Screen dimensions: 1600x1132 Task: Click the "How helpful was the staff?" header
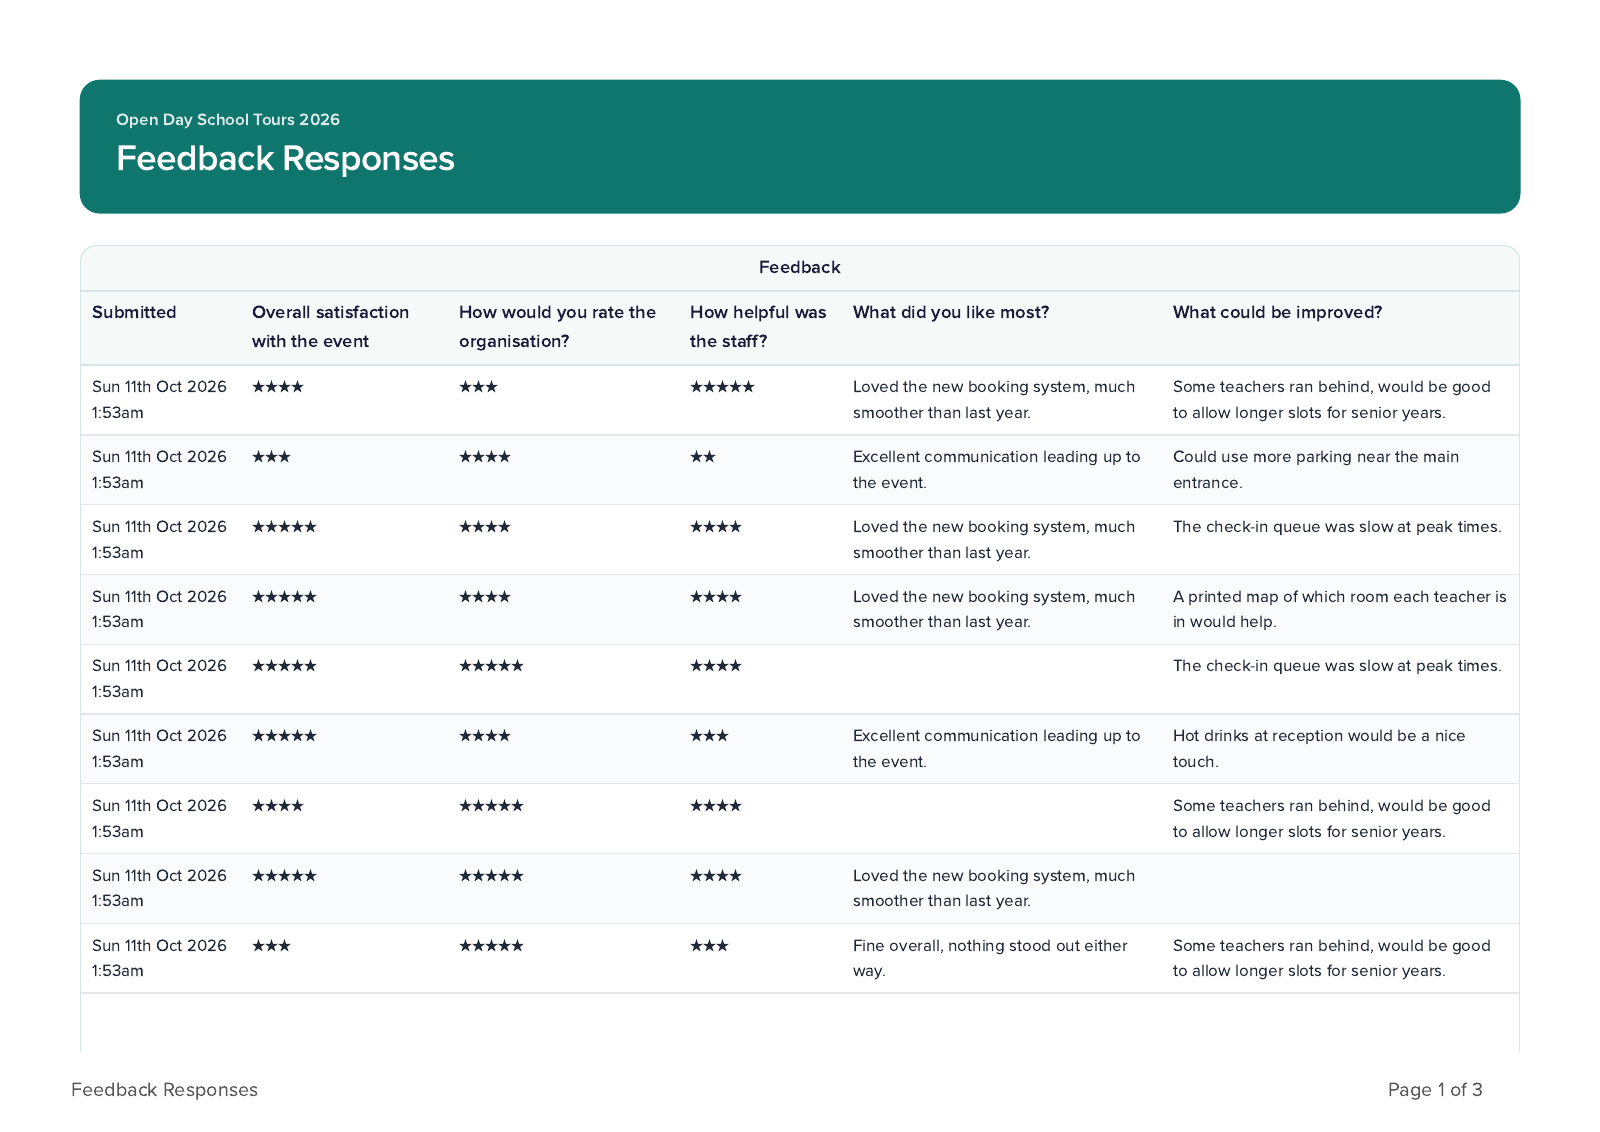pos(758,327)
